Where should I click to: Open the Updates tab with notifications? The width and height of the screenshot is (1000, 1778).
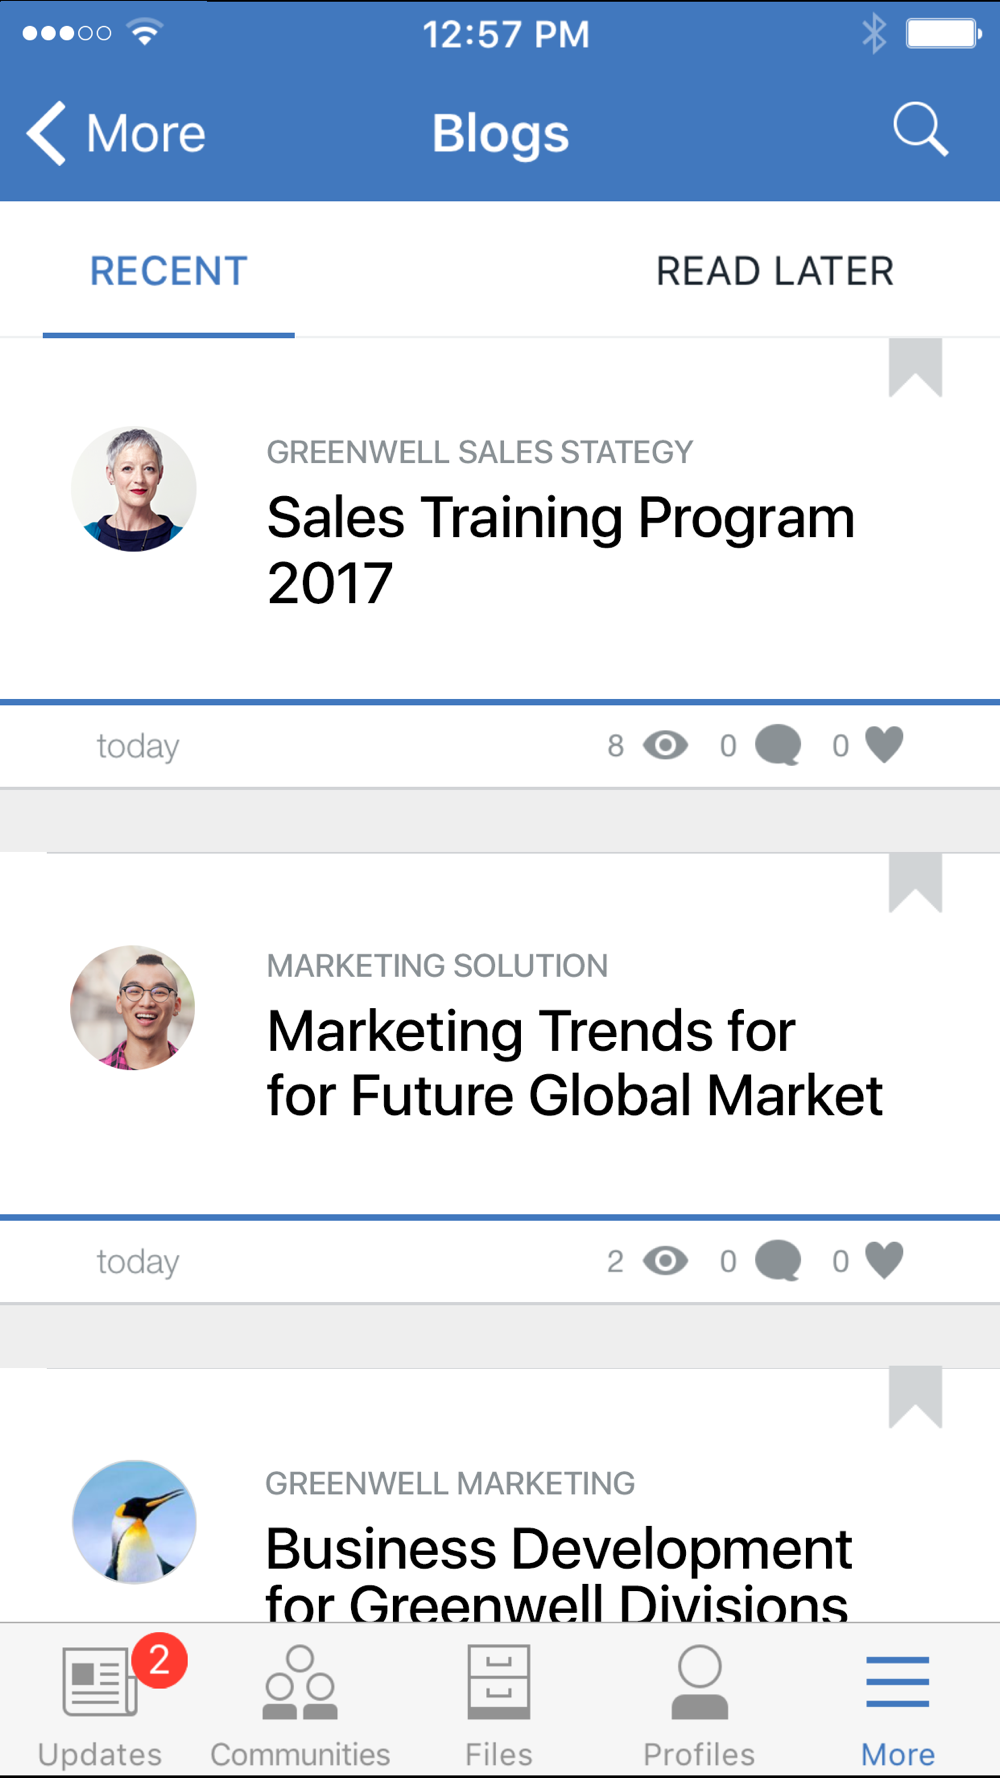[x=100, y=1700]
